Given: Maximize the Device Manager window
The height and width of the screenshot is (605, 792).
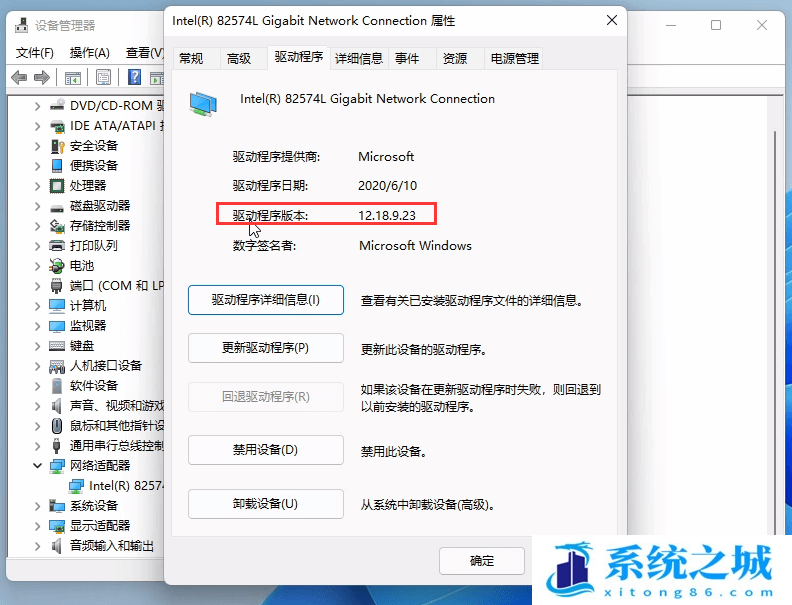Looking at the screenshot, I should (x=716, y=25).
